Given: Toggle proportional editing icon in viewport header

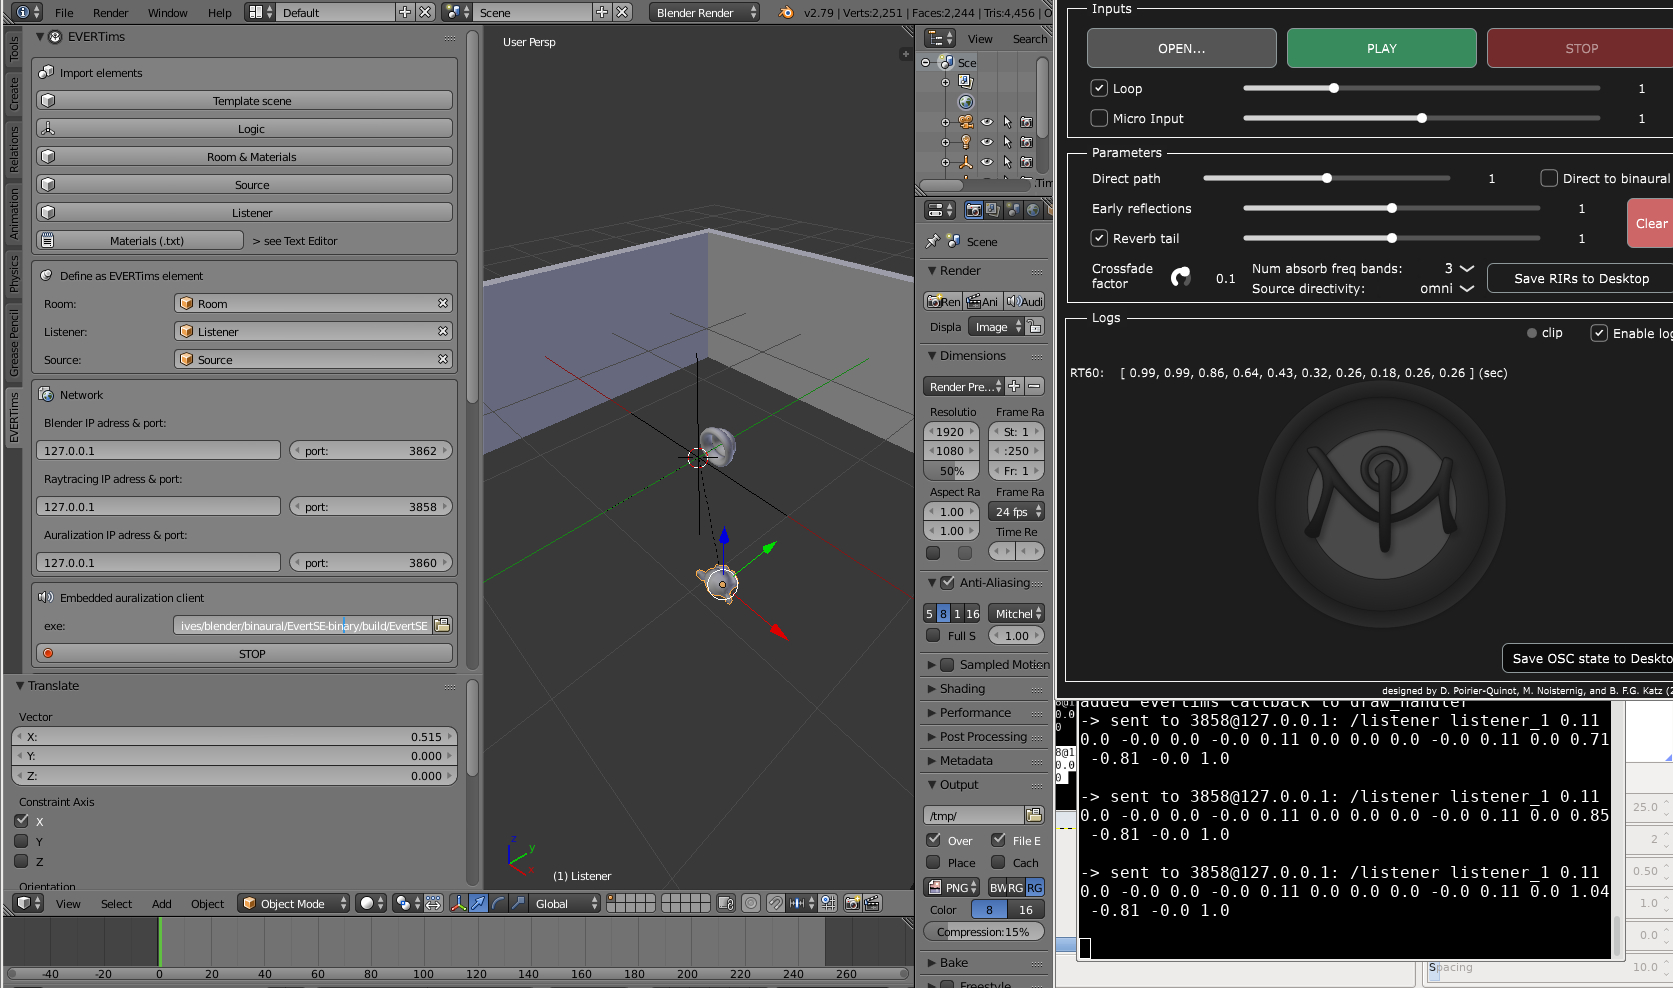Looking at the screenshot, I should [x=750, y=903].
